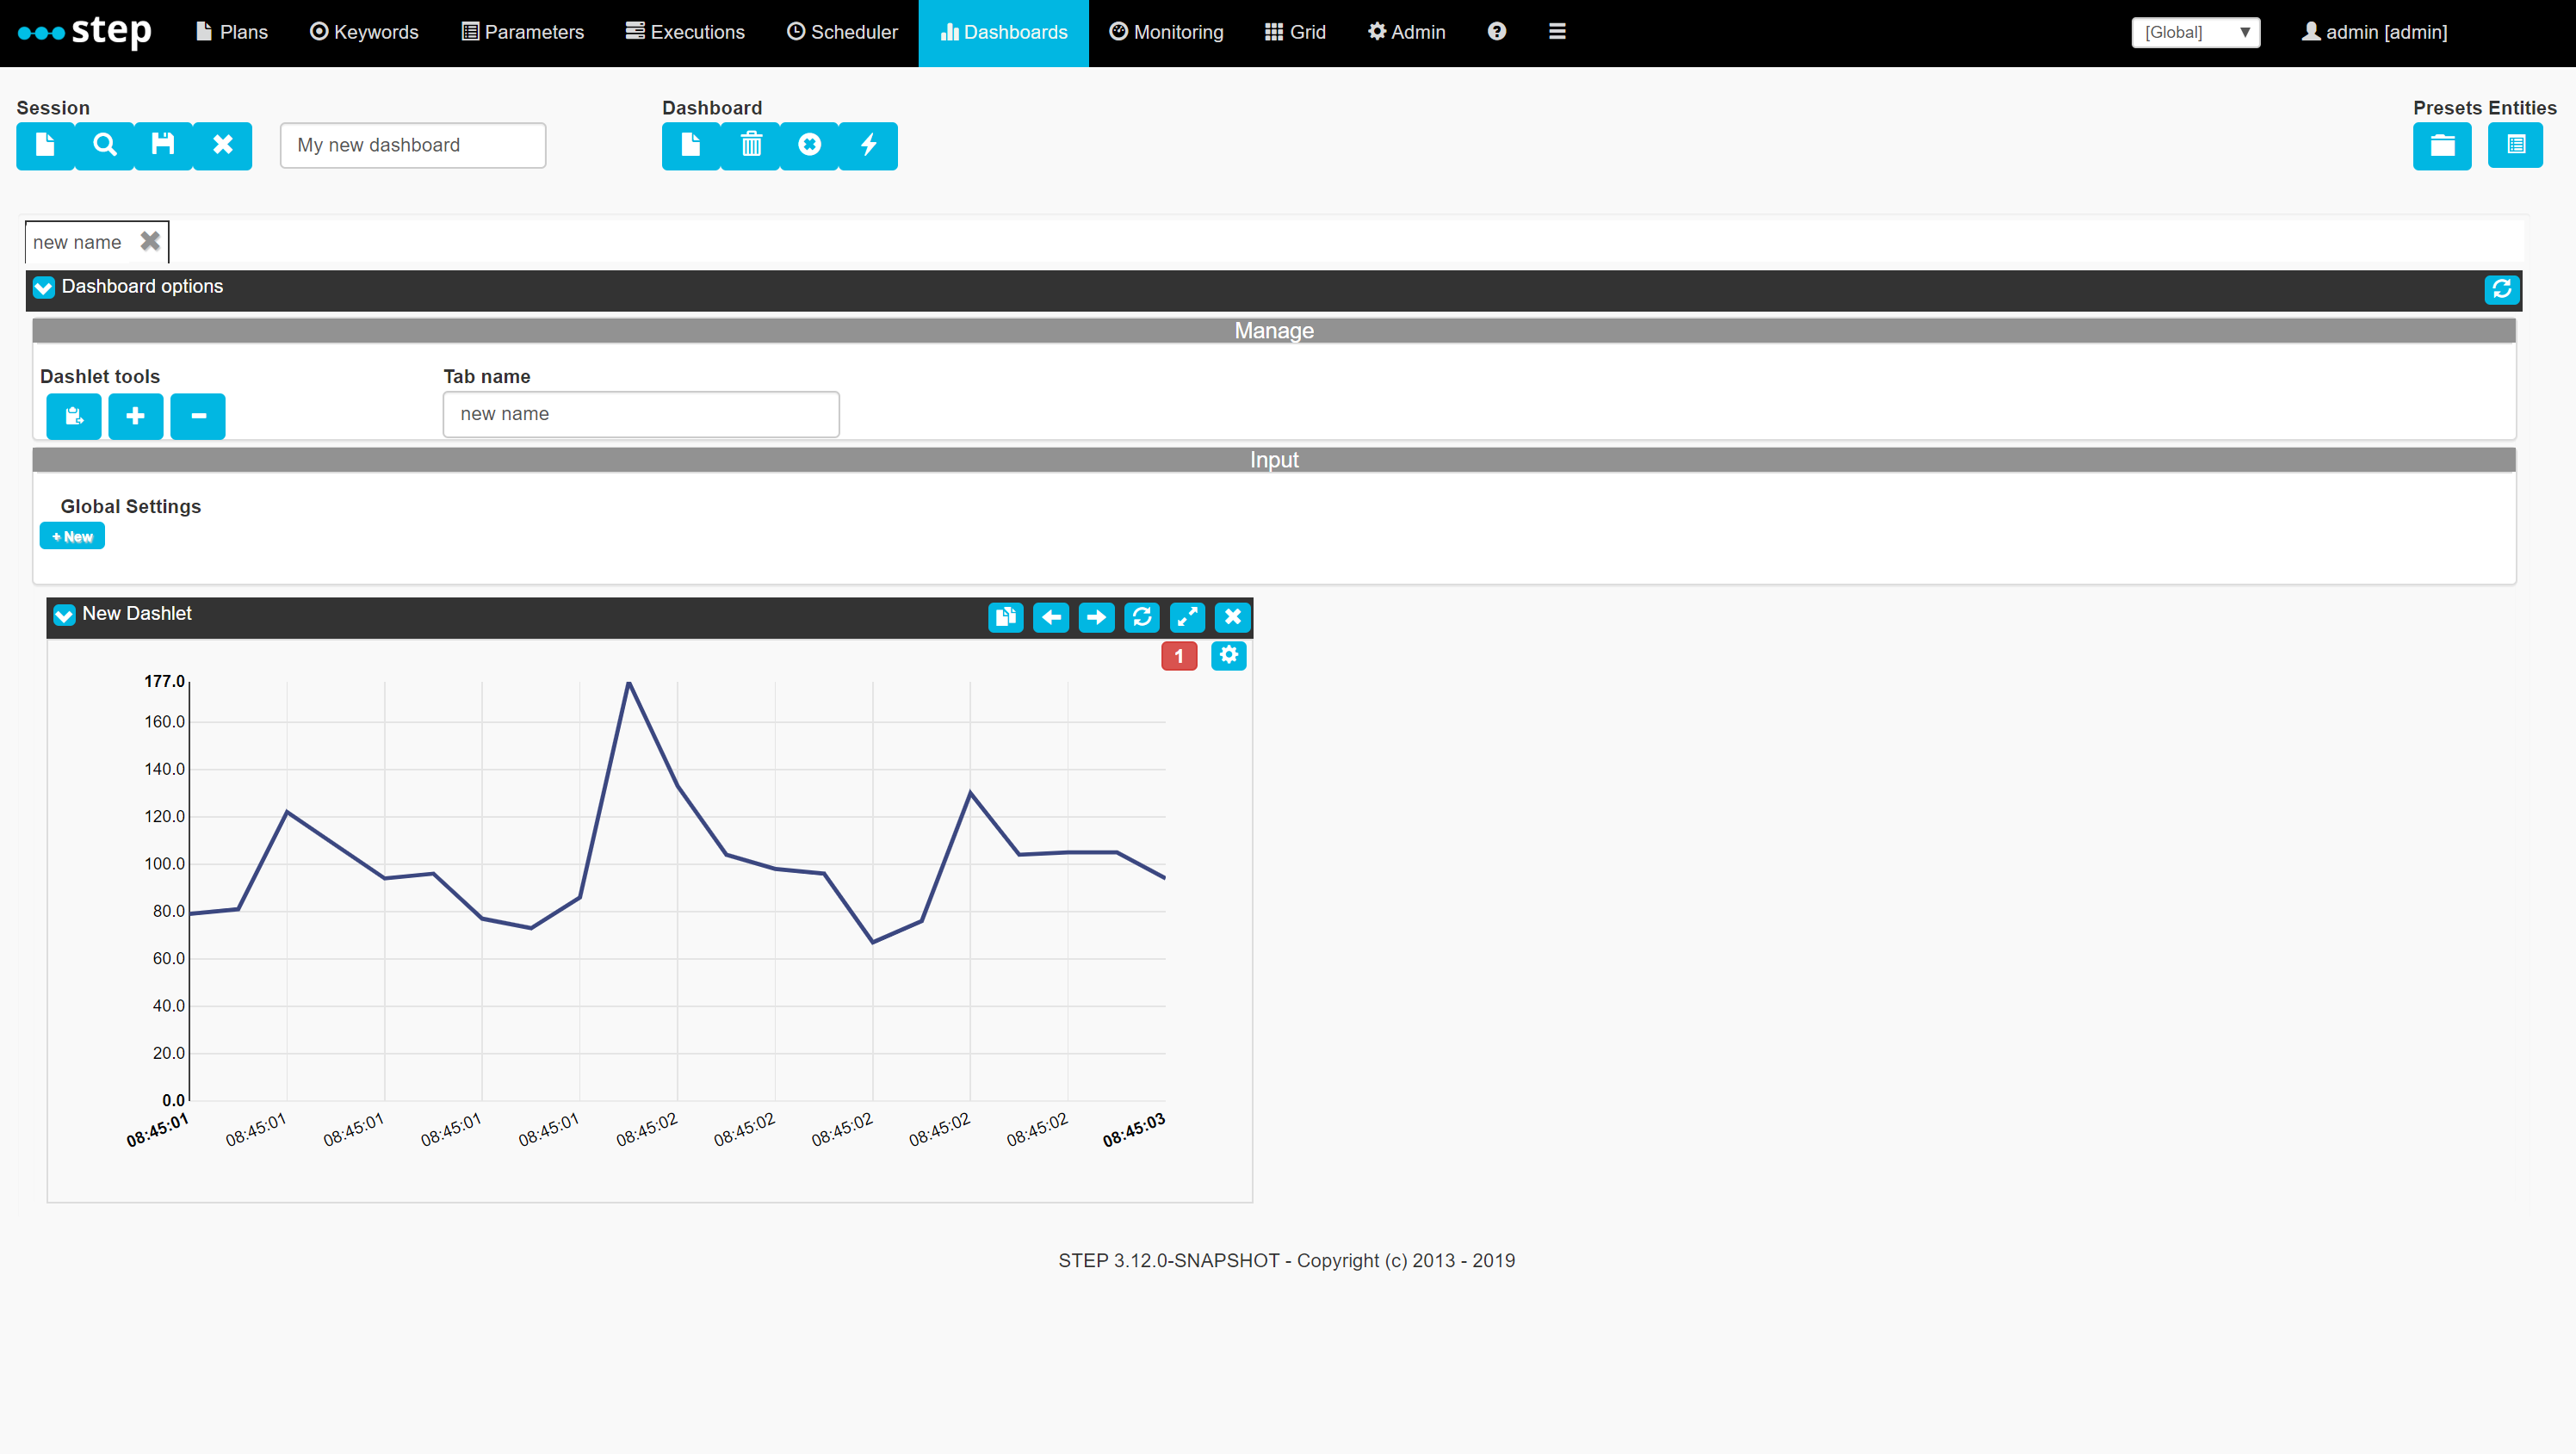
Task: Open the help question mark icon
Action: pos(1497,32)
